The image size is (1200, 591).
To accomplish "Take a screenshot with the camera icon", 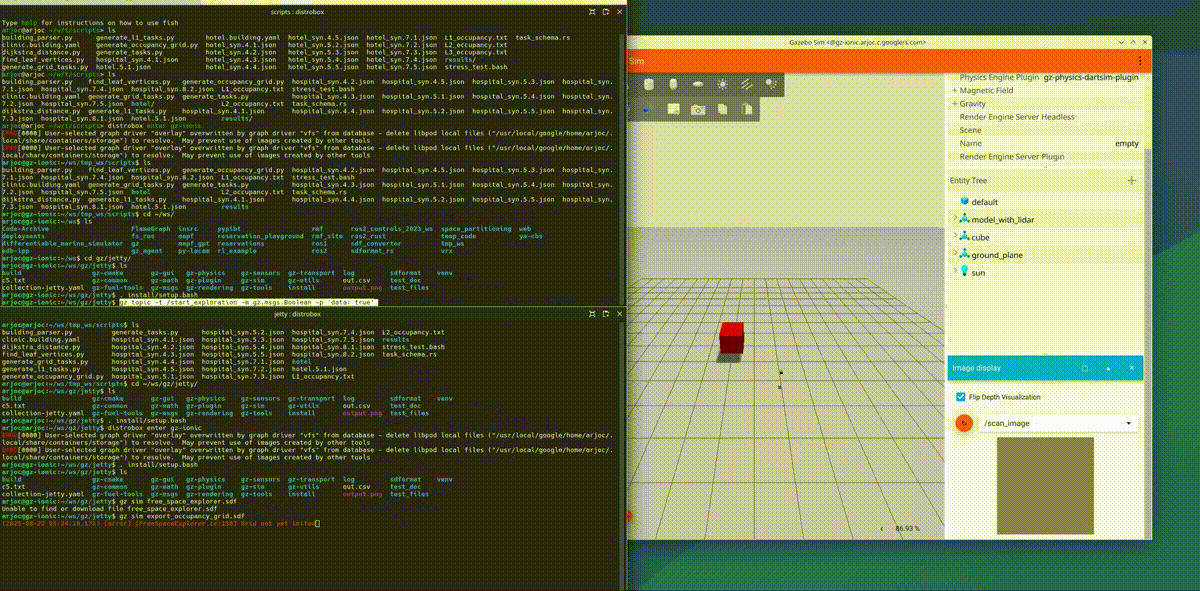I will (698, 109).
